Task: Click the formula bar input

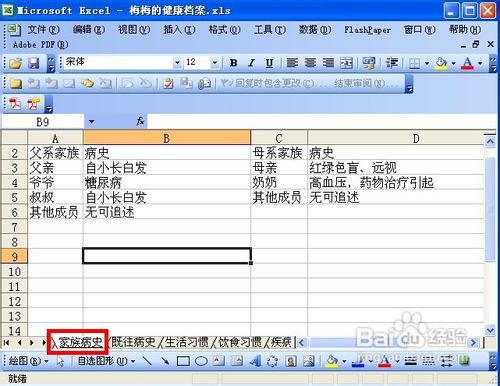Action: point(322,121)
